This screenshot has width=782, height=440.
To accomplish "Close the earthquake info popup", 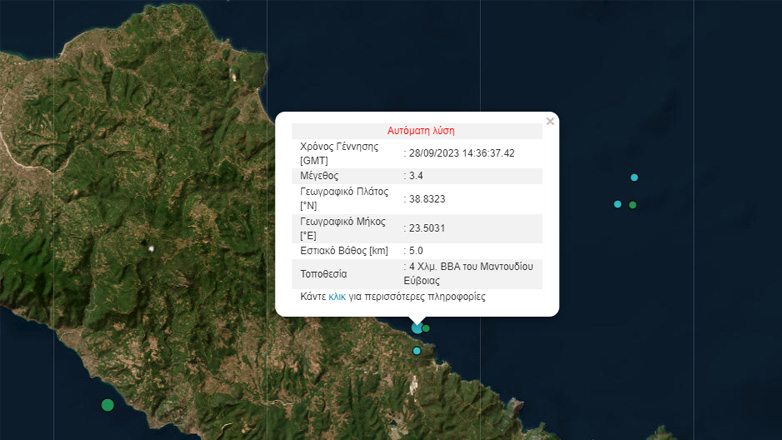I will (x=550, y=122).
